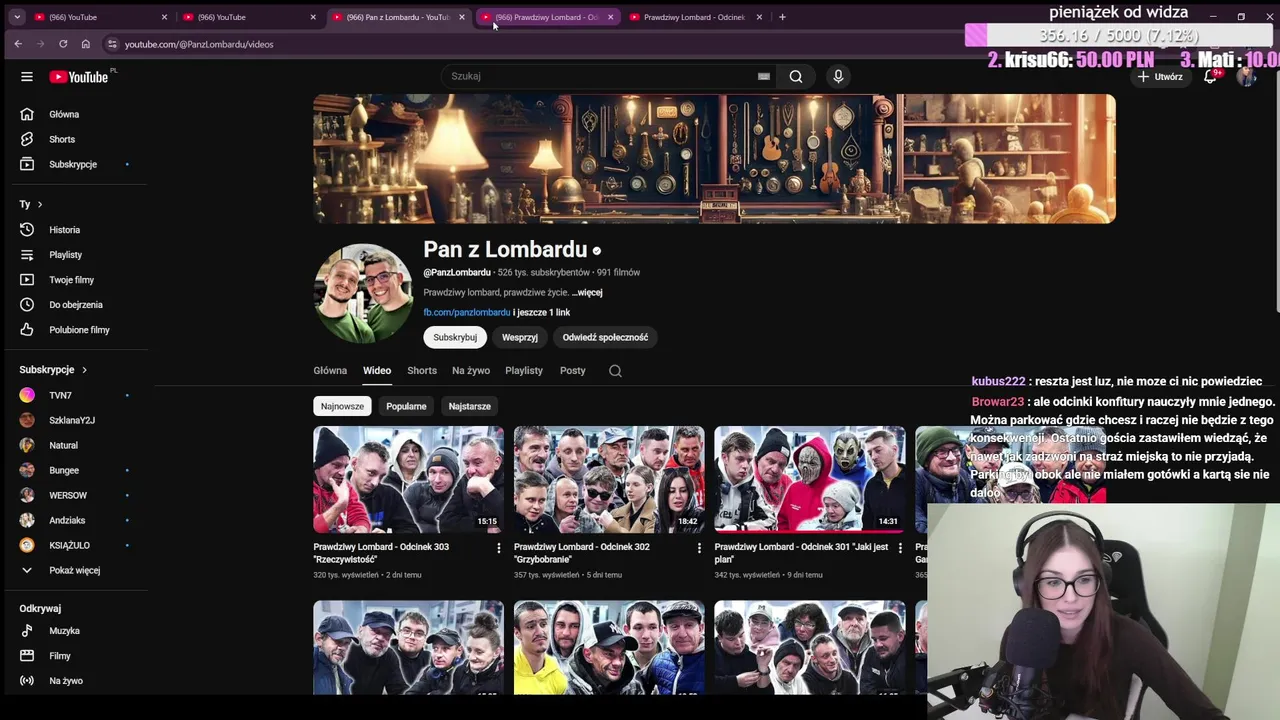This screenshot has height=720, width=1280.
Task: Open options menu for Odcinek 303
Action: (x=499, y=548)
